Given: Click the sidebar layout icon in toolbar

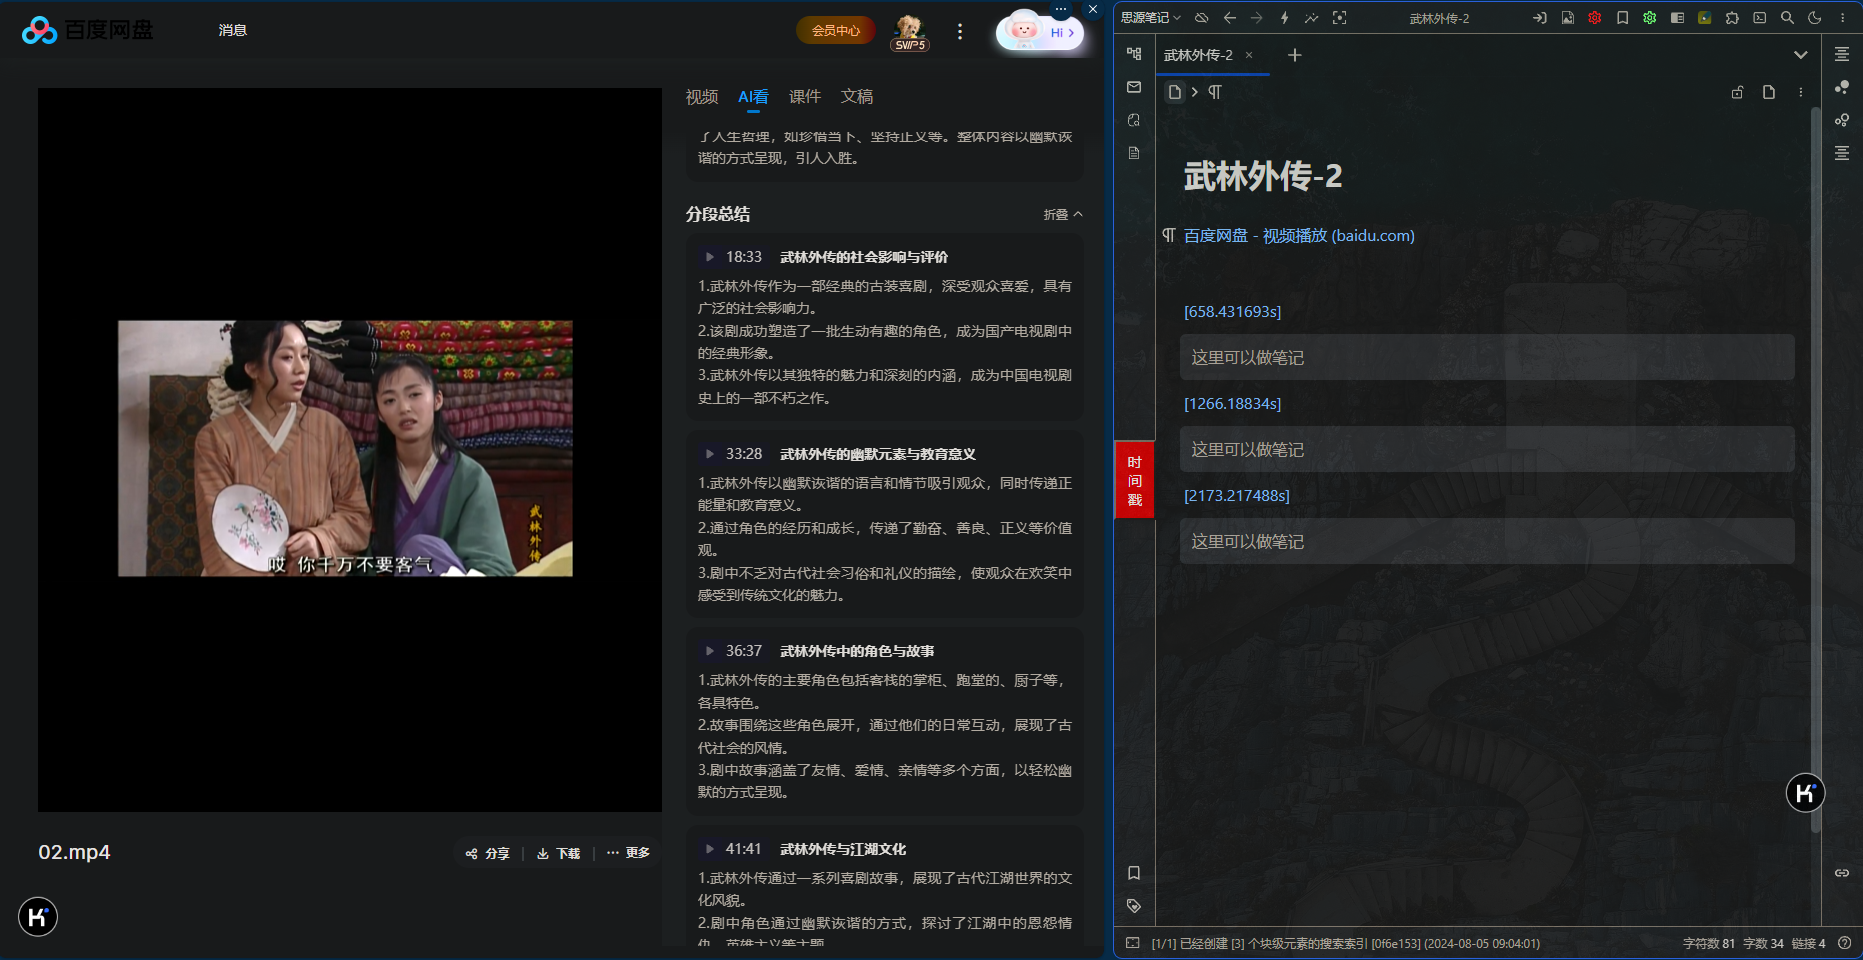Looking at the screenshot, I should (x=1677, y=18).
